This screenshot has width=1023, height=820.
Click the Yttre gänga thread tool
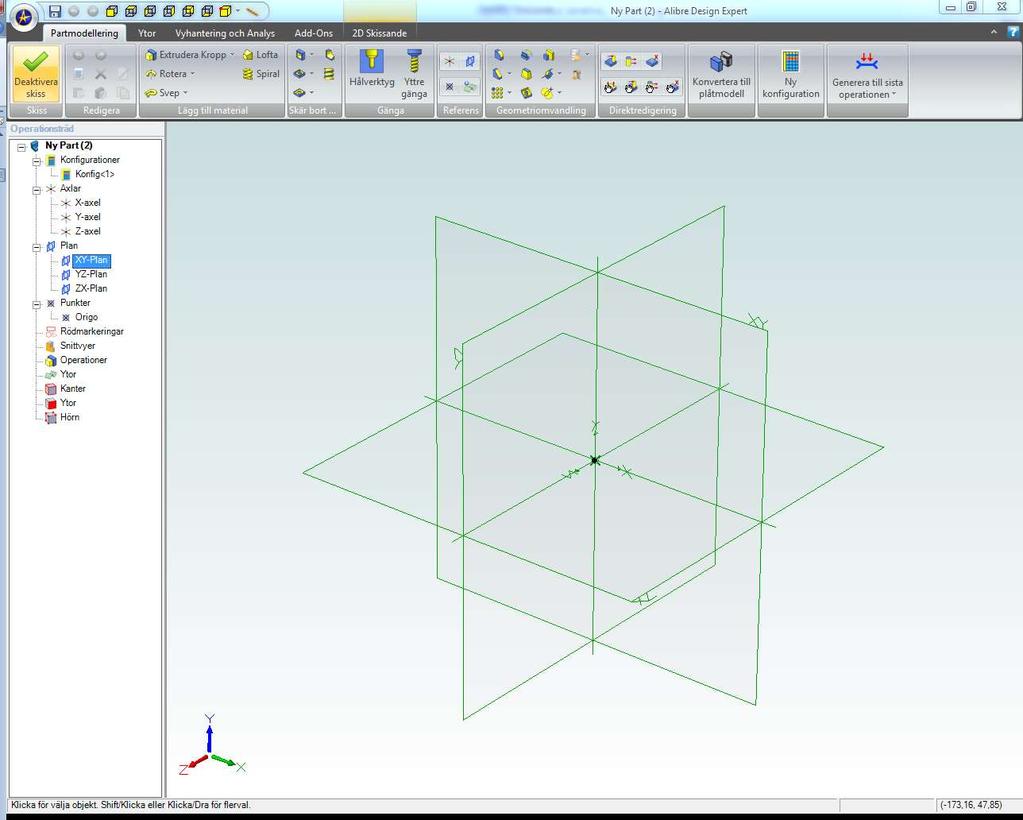click(414, 74)
